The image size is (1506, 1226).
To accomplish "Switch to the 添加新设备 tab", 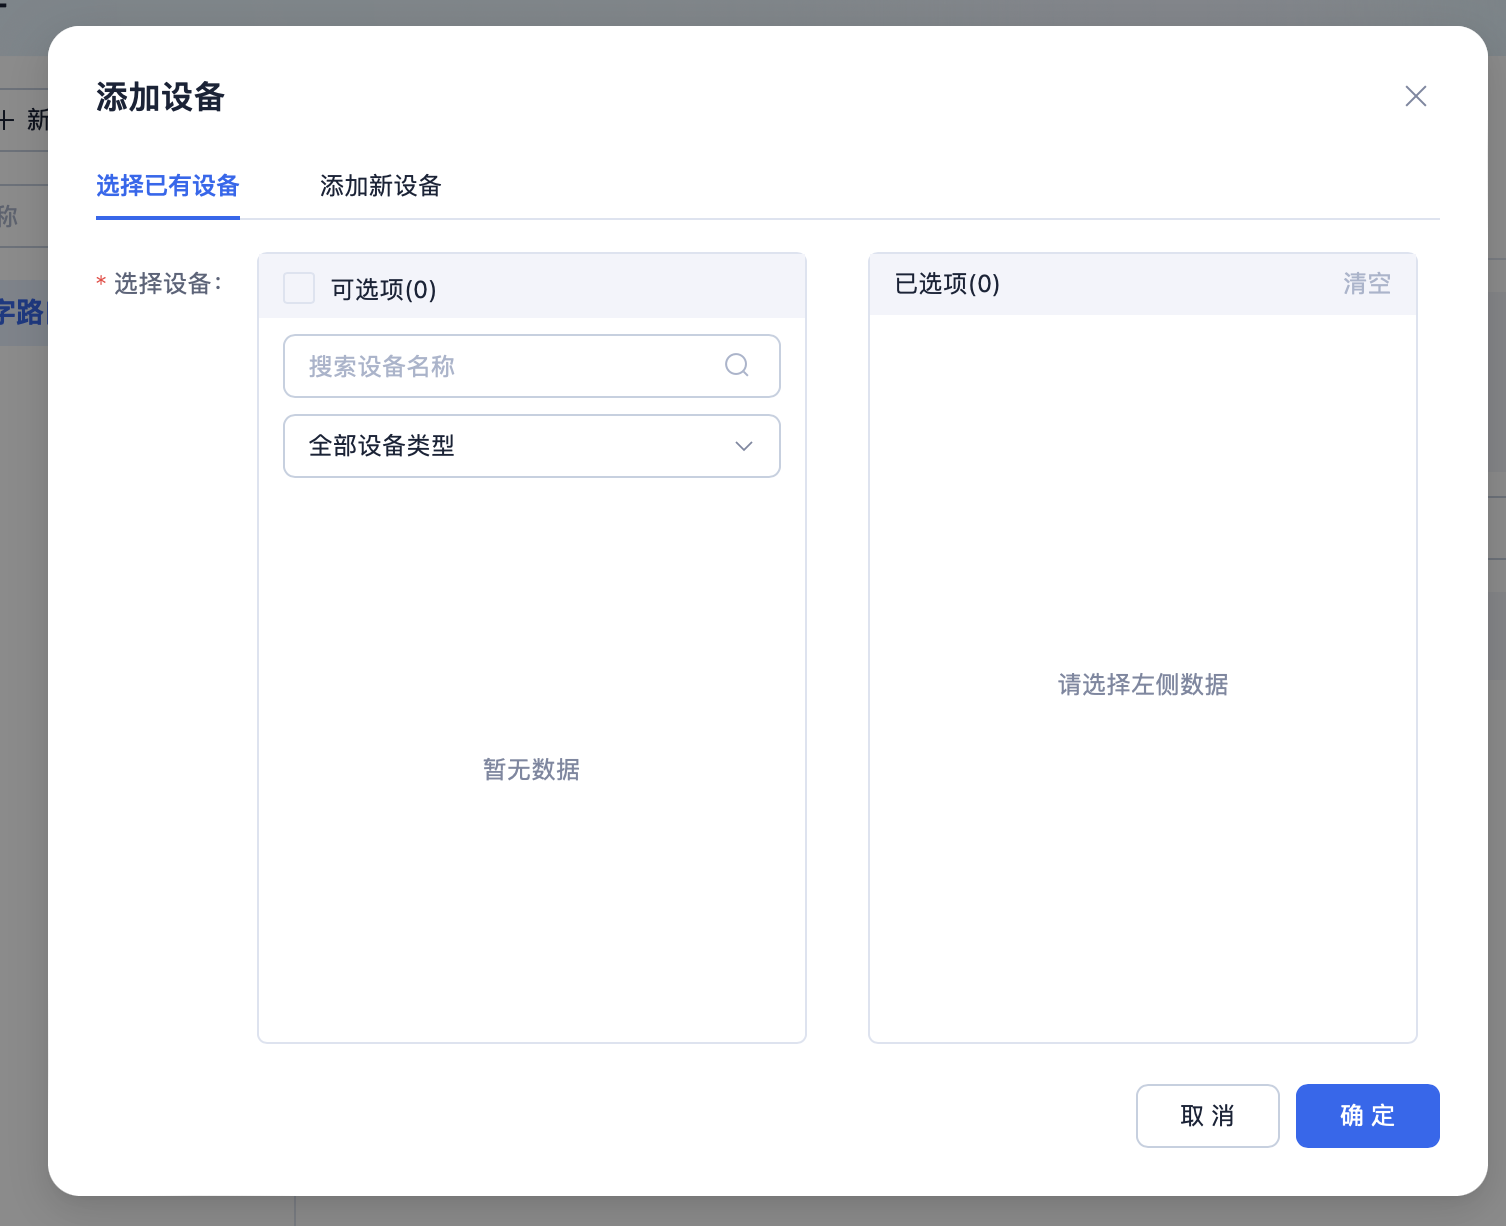I will [381, 186].
